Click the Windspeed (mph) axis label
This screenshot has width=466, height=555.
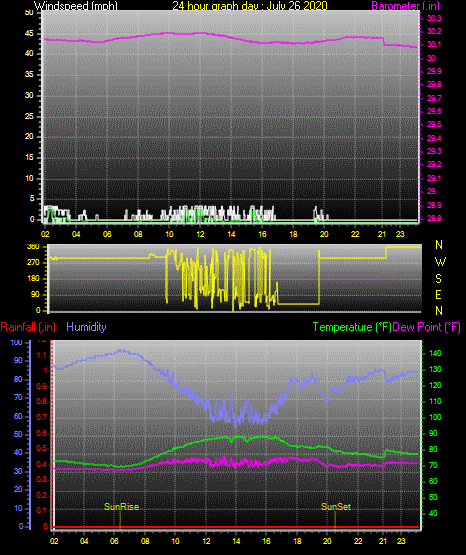75,6
